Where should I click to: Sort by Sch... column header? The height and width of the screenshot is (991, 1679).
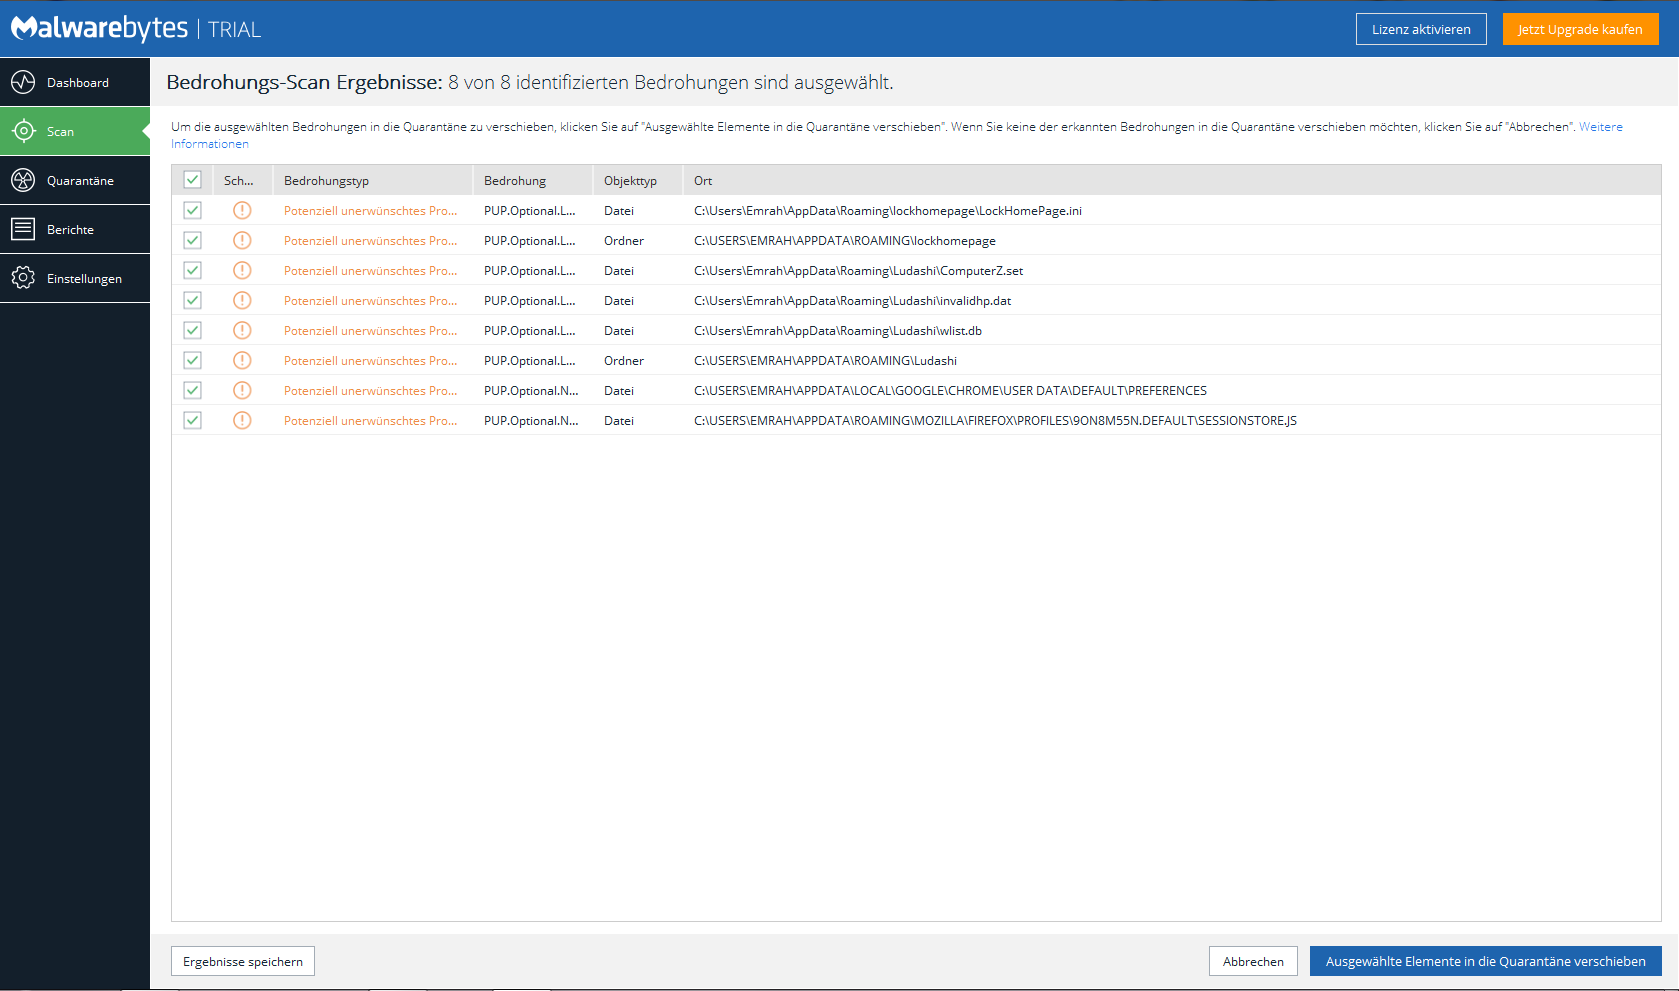pos(242,180)
